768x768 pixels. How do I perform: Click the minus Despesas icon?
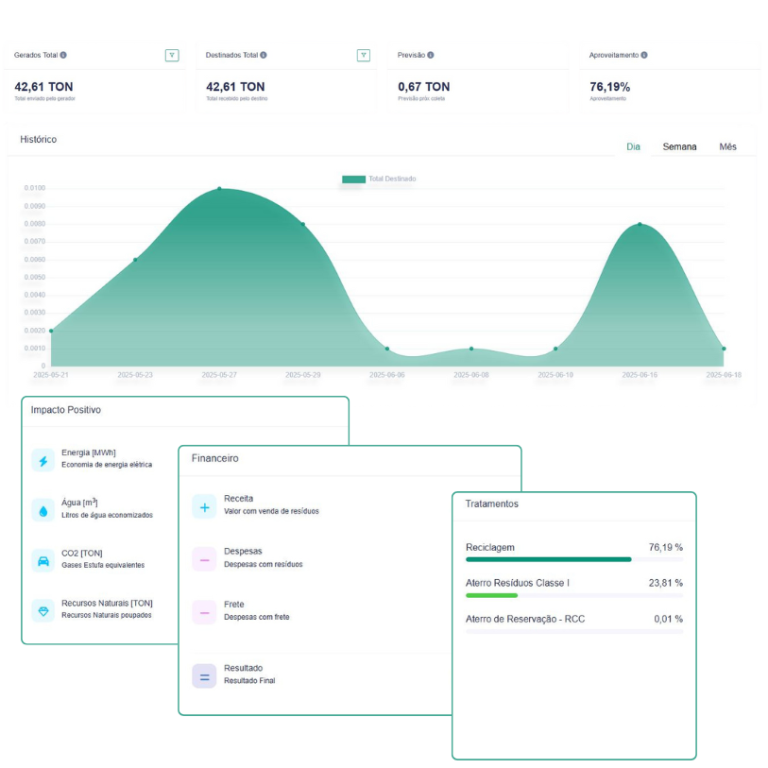204,559
